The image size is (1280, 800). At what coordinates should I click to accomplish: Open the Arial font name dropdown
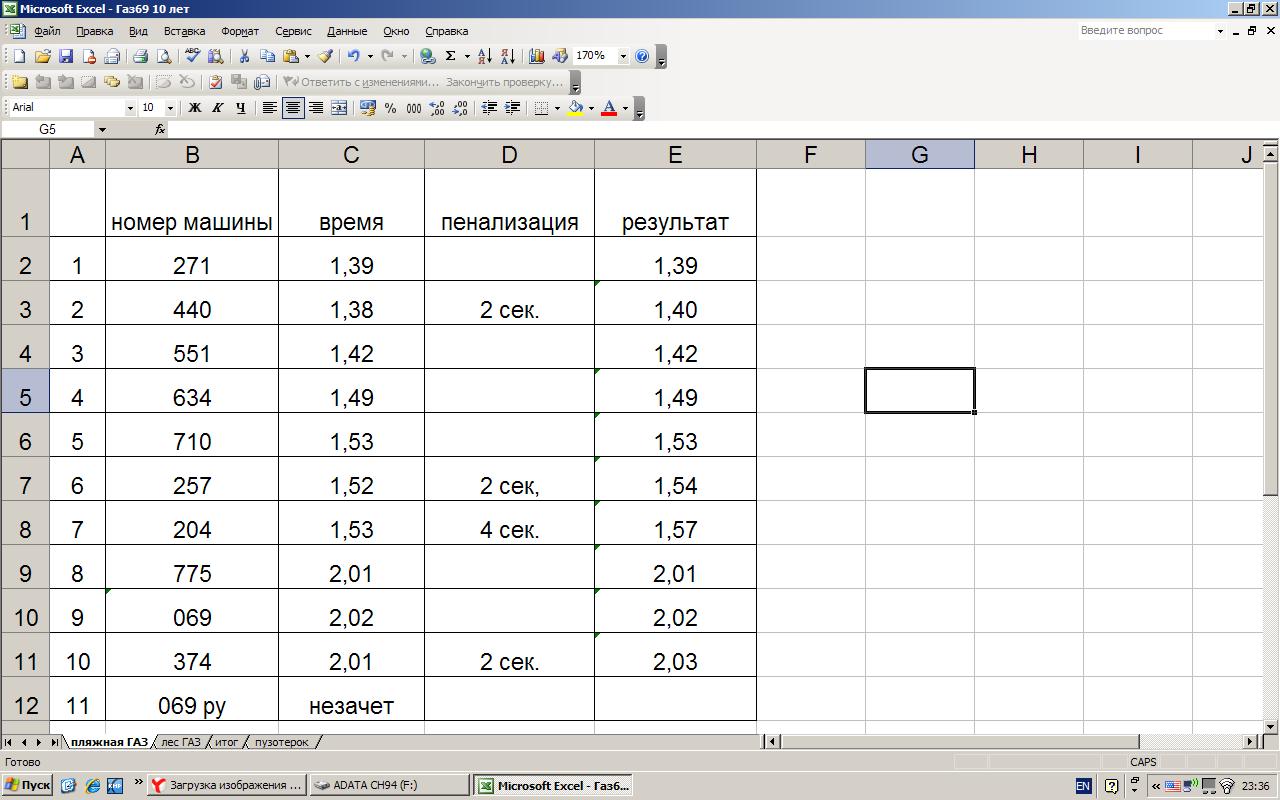[129, 108]
